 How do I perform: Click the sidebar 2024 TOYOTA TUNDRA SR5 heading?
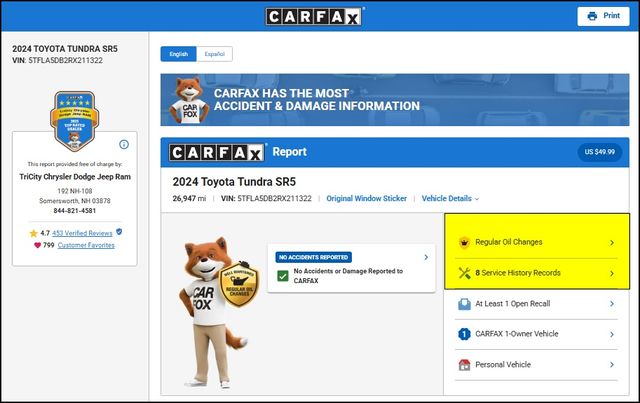click(65, 49)
